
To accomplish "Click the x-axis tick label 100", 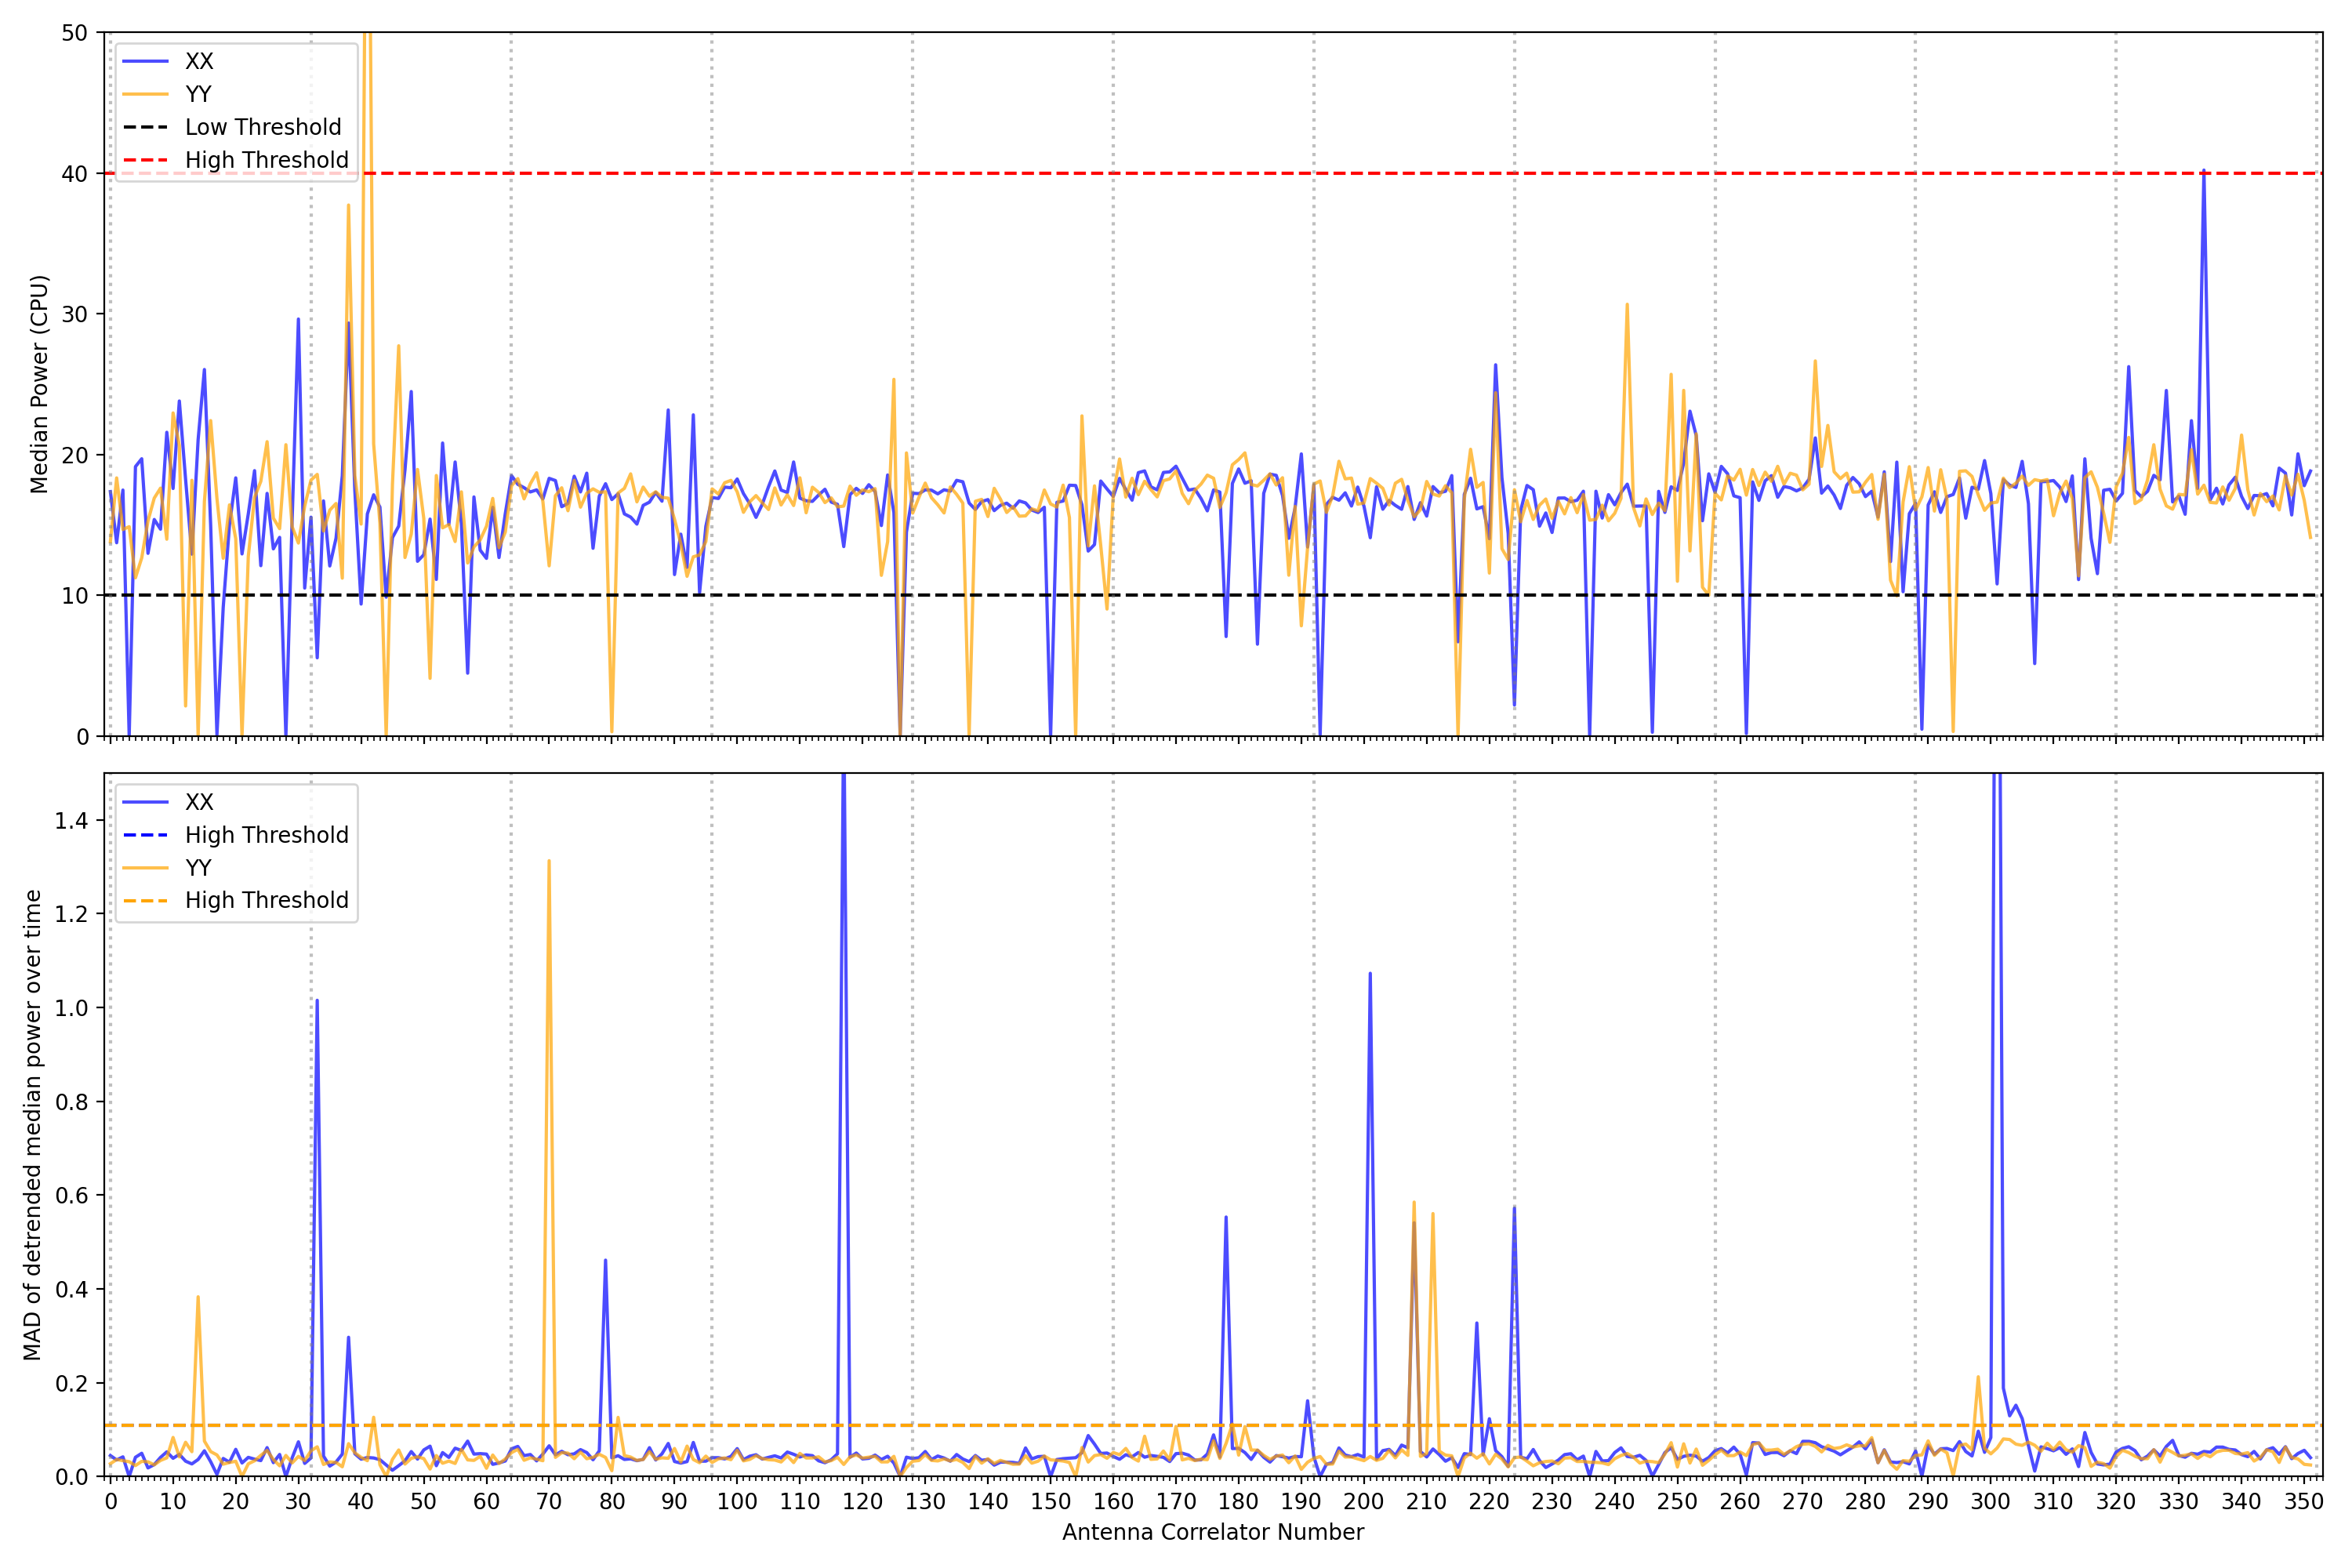I will click(x=736, y=1501).
